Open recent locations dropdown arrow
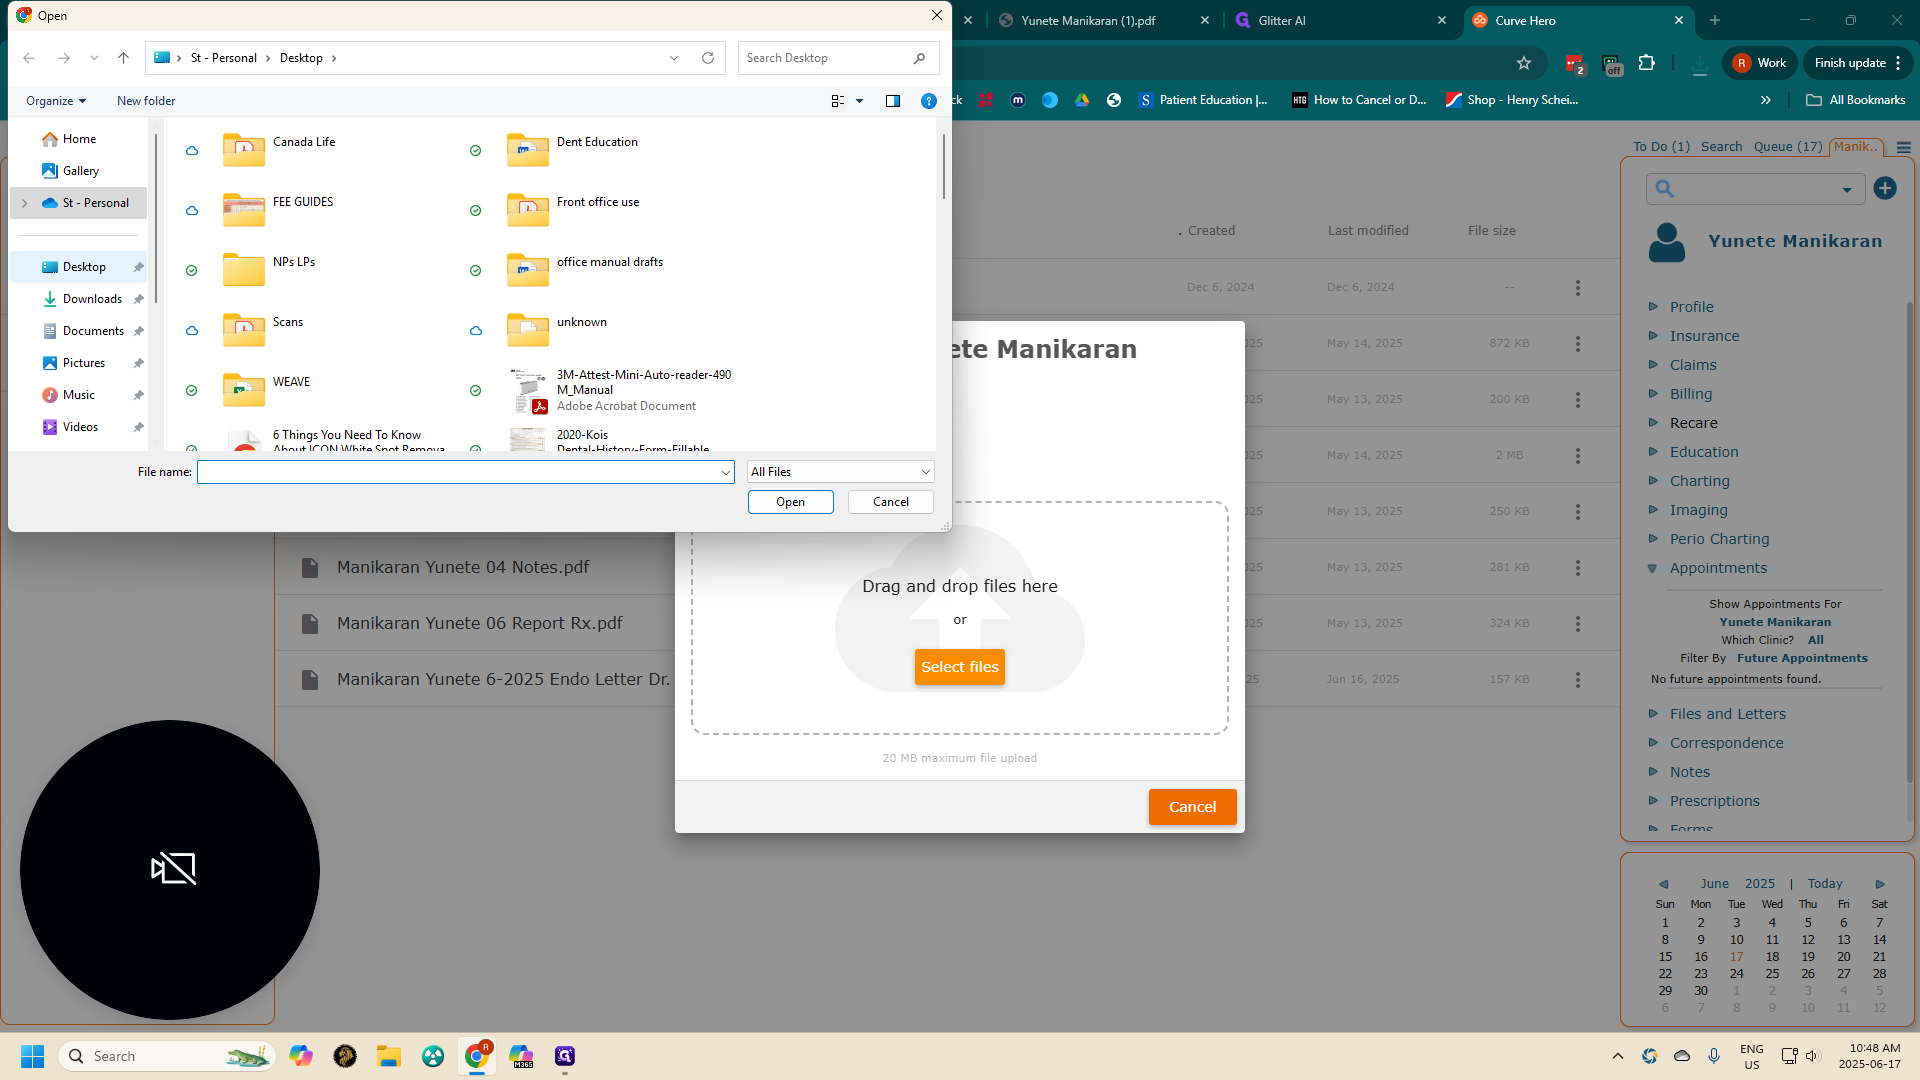 94,58
